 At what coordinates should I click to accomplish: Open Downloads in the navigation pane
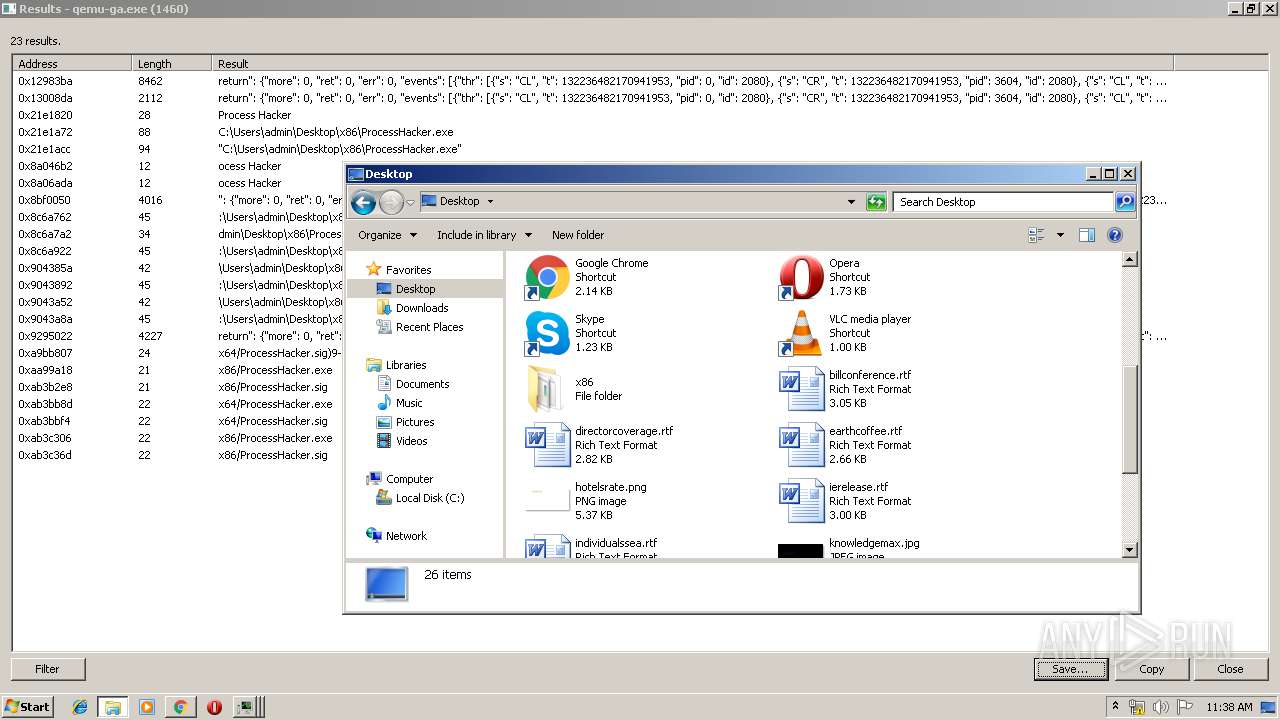[x=421, y=307]
